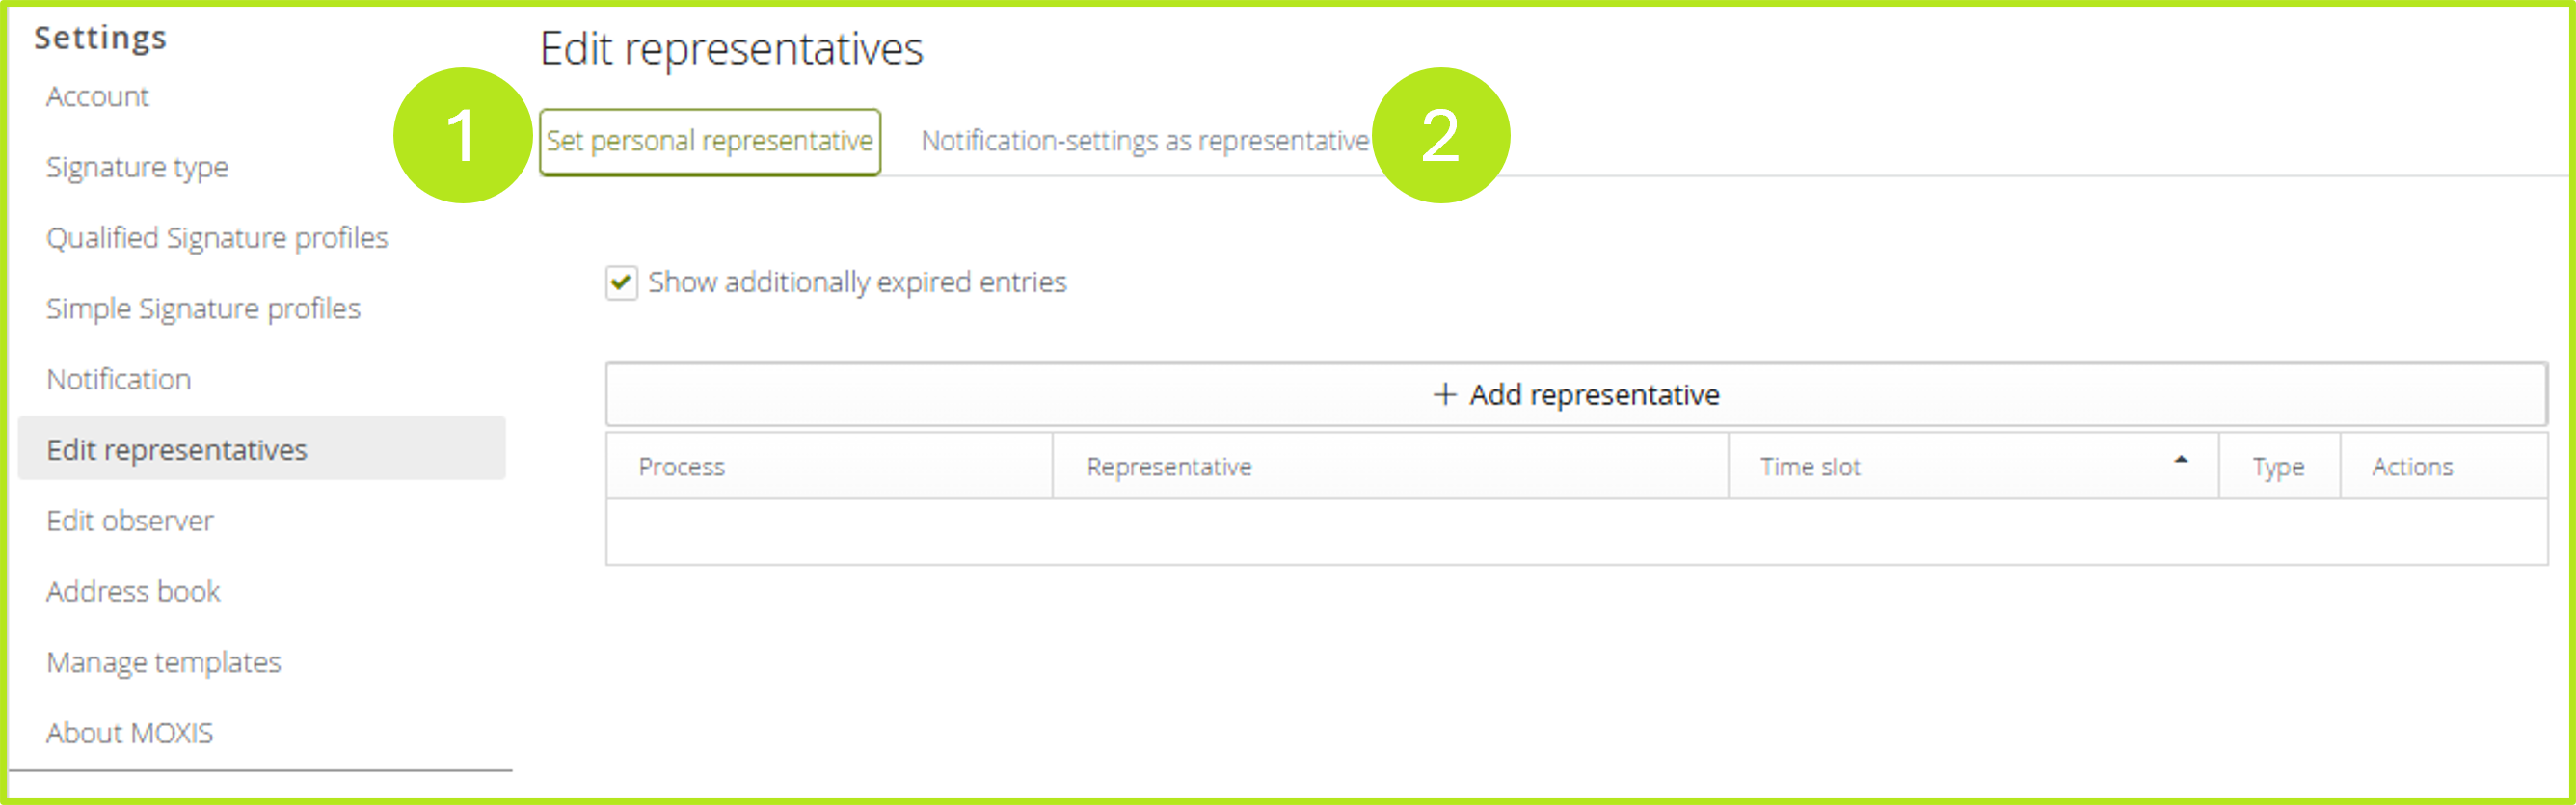Select the Process column header
Viewport: 2576px width, 805px height.
682,466
